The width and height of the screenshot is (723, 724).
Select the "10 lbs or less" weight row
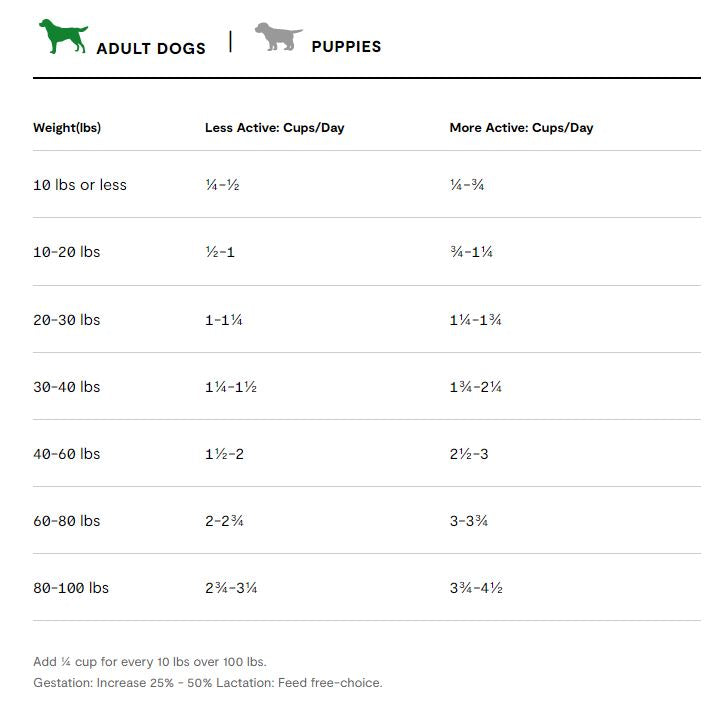(80, 185)
